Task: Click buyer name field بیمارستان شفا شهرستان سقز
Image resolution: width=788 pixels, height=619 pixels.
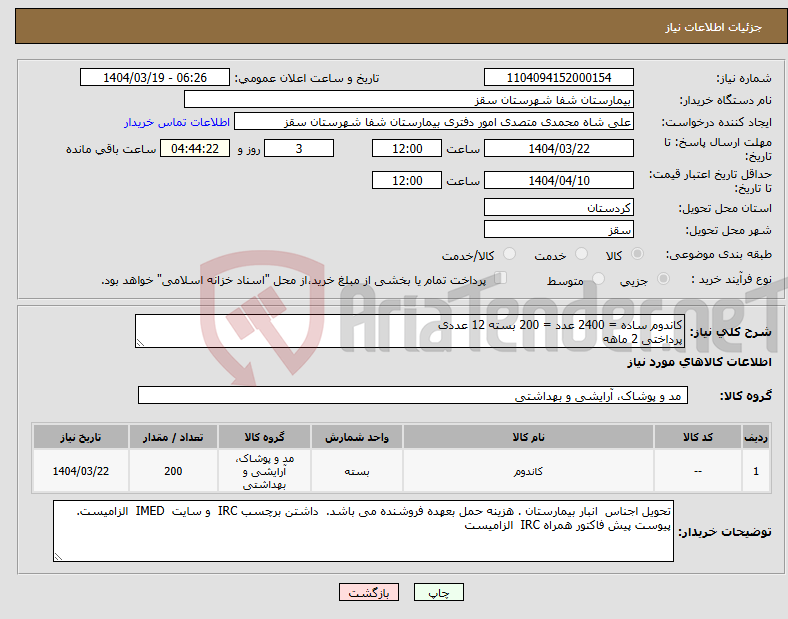Action: pyautogui.click(x=409, y=99)
